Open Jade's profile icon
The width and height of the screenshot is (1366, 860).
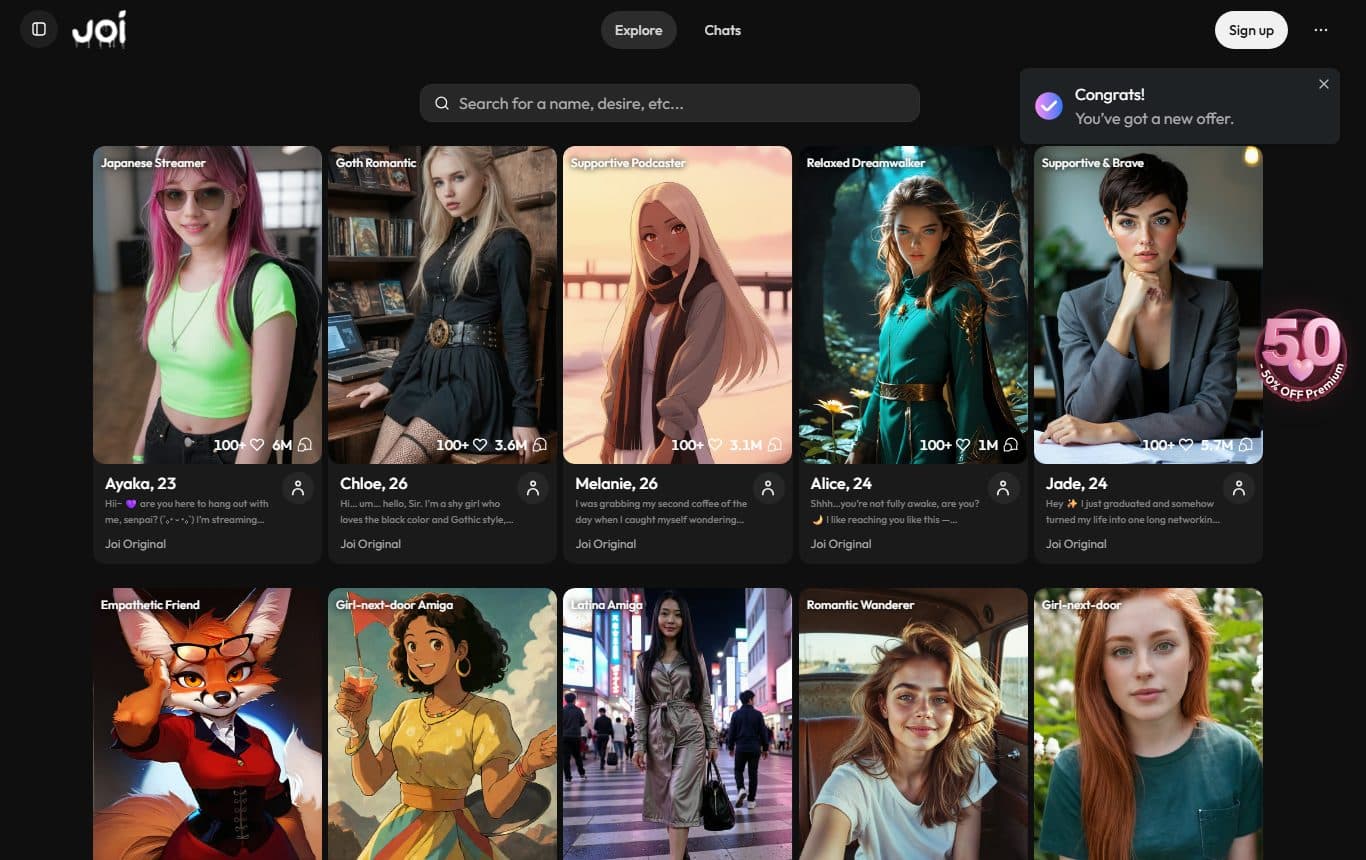pos(1238,488)
